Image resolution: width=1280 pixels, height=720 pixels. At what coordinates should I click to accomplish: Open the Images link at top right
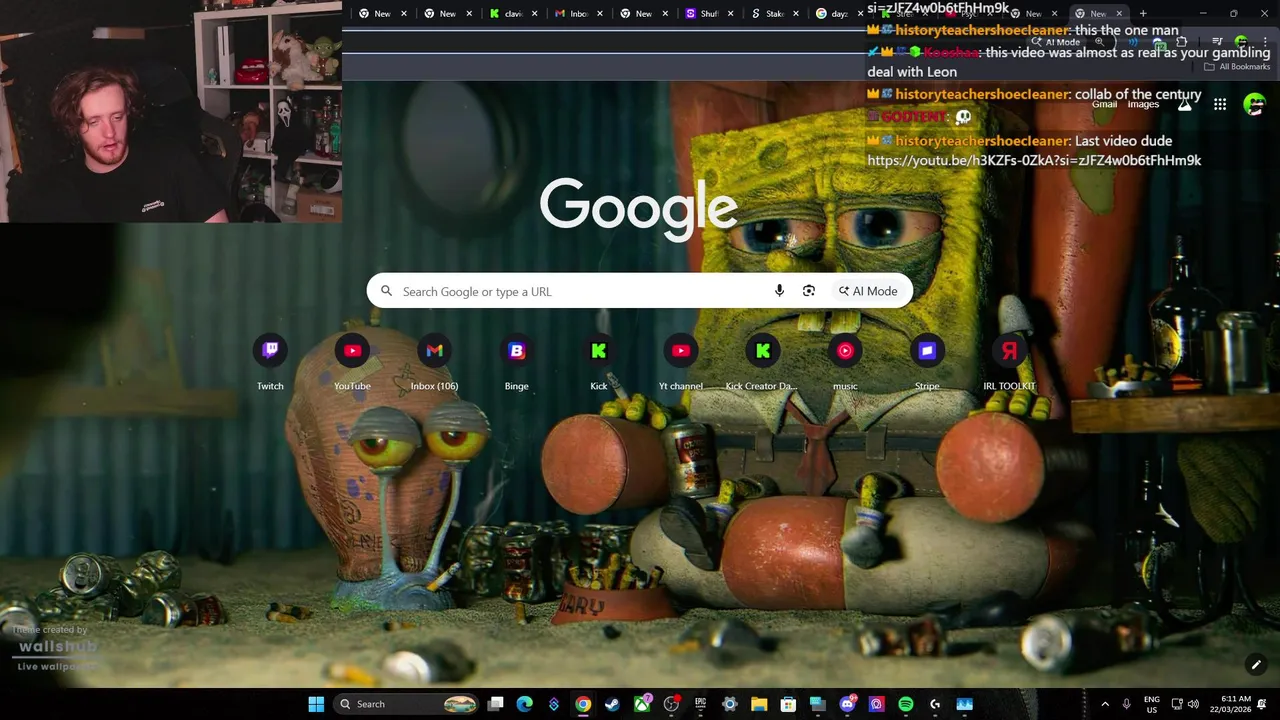pyautogui.click(x=1143, y=104)
